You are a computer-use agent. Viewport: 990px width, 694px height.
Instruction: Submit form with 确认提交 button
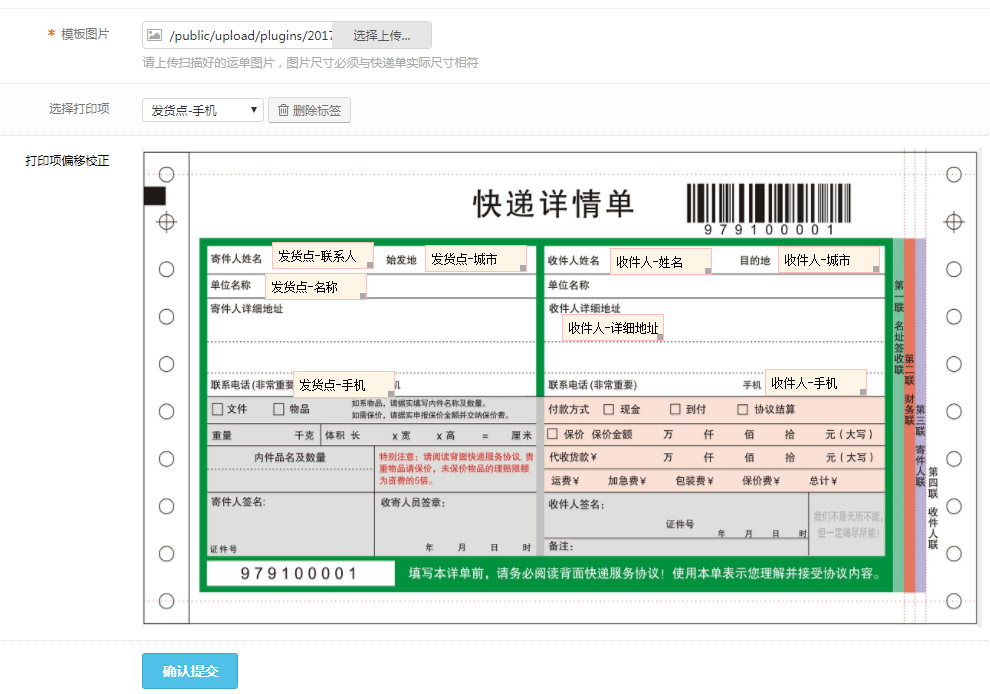[x=190, y=671]
